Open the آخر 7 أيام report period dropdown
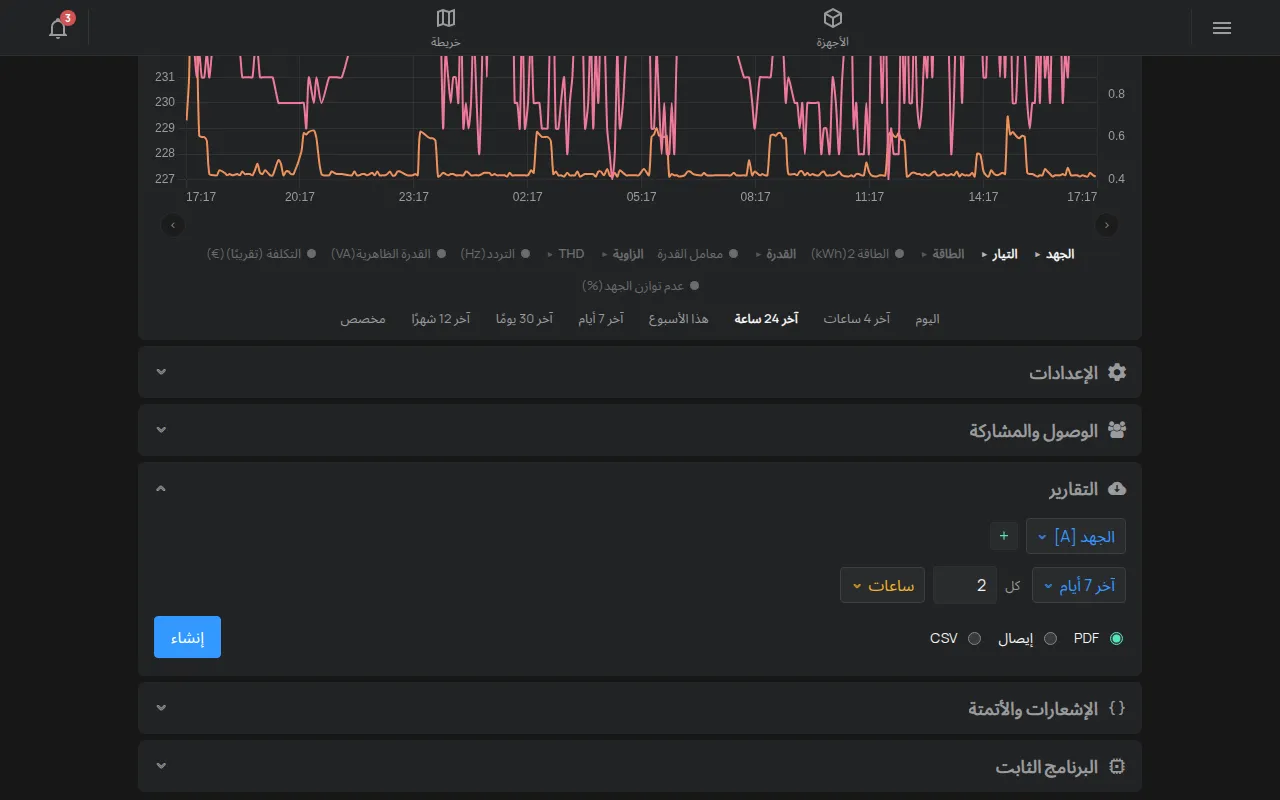 click(x=1079, y=585)
